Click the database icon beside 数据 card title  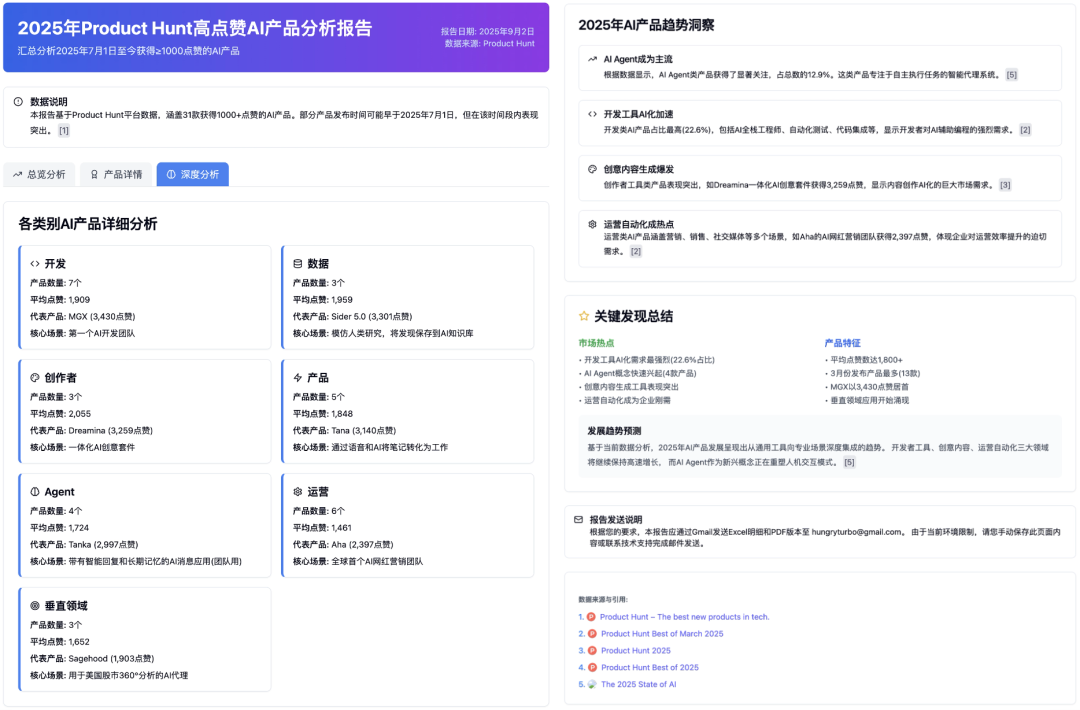(298, 264)
